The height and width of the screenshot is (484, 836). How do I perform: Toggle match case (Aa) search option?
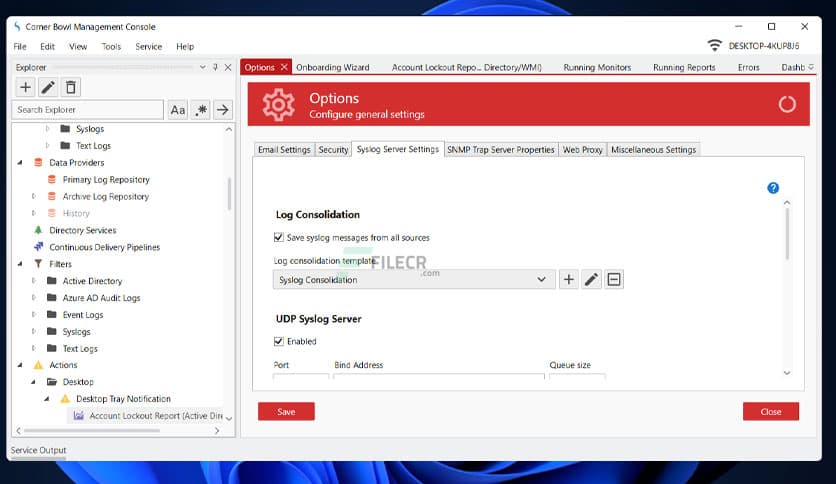point(178,110)
